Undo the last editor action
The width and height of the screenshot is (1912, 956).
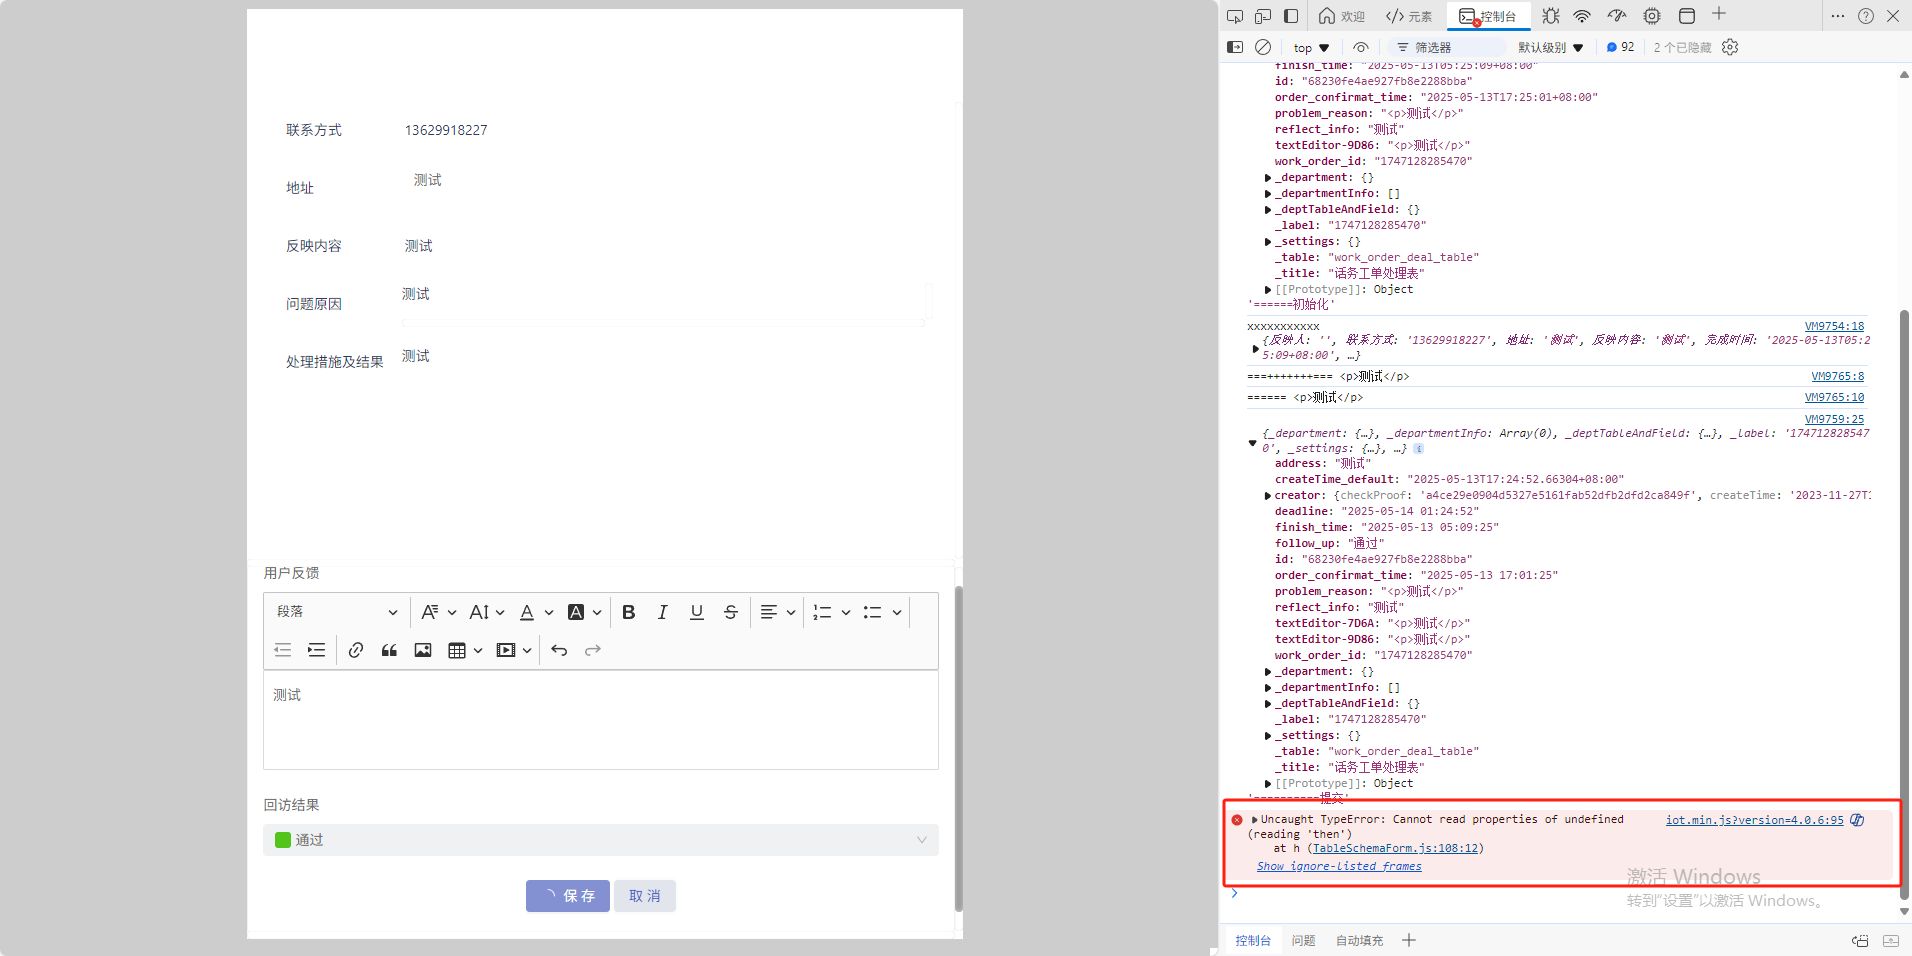click(x=559, y=650)
